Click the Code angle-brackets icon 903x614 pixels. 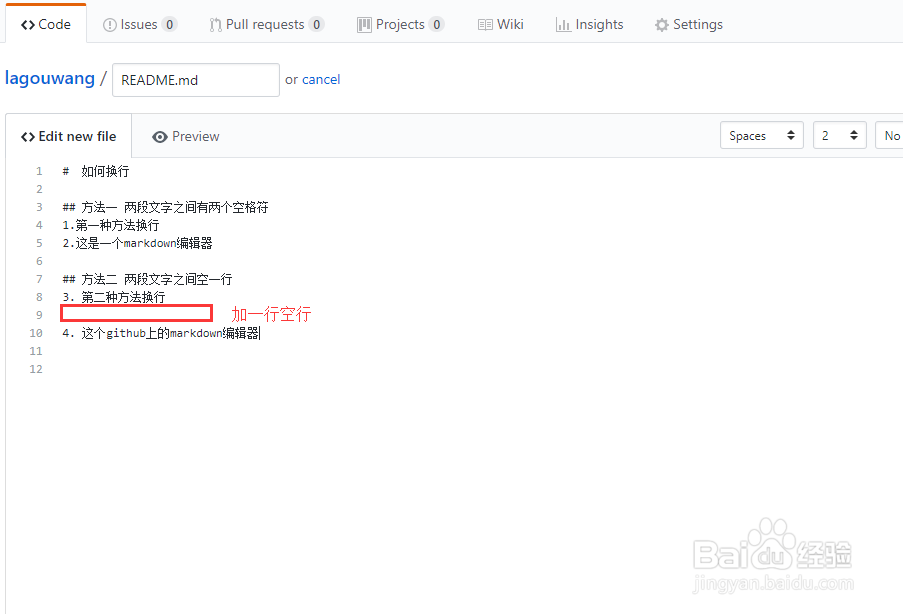28,25
